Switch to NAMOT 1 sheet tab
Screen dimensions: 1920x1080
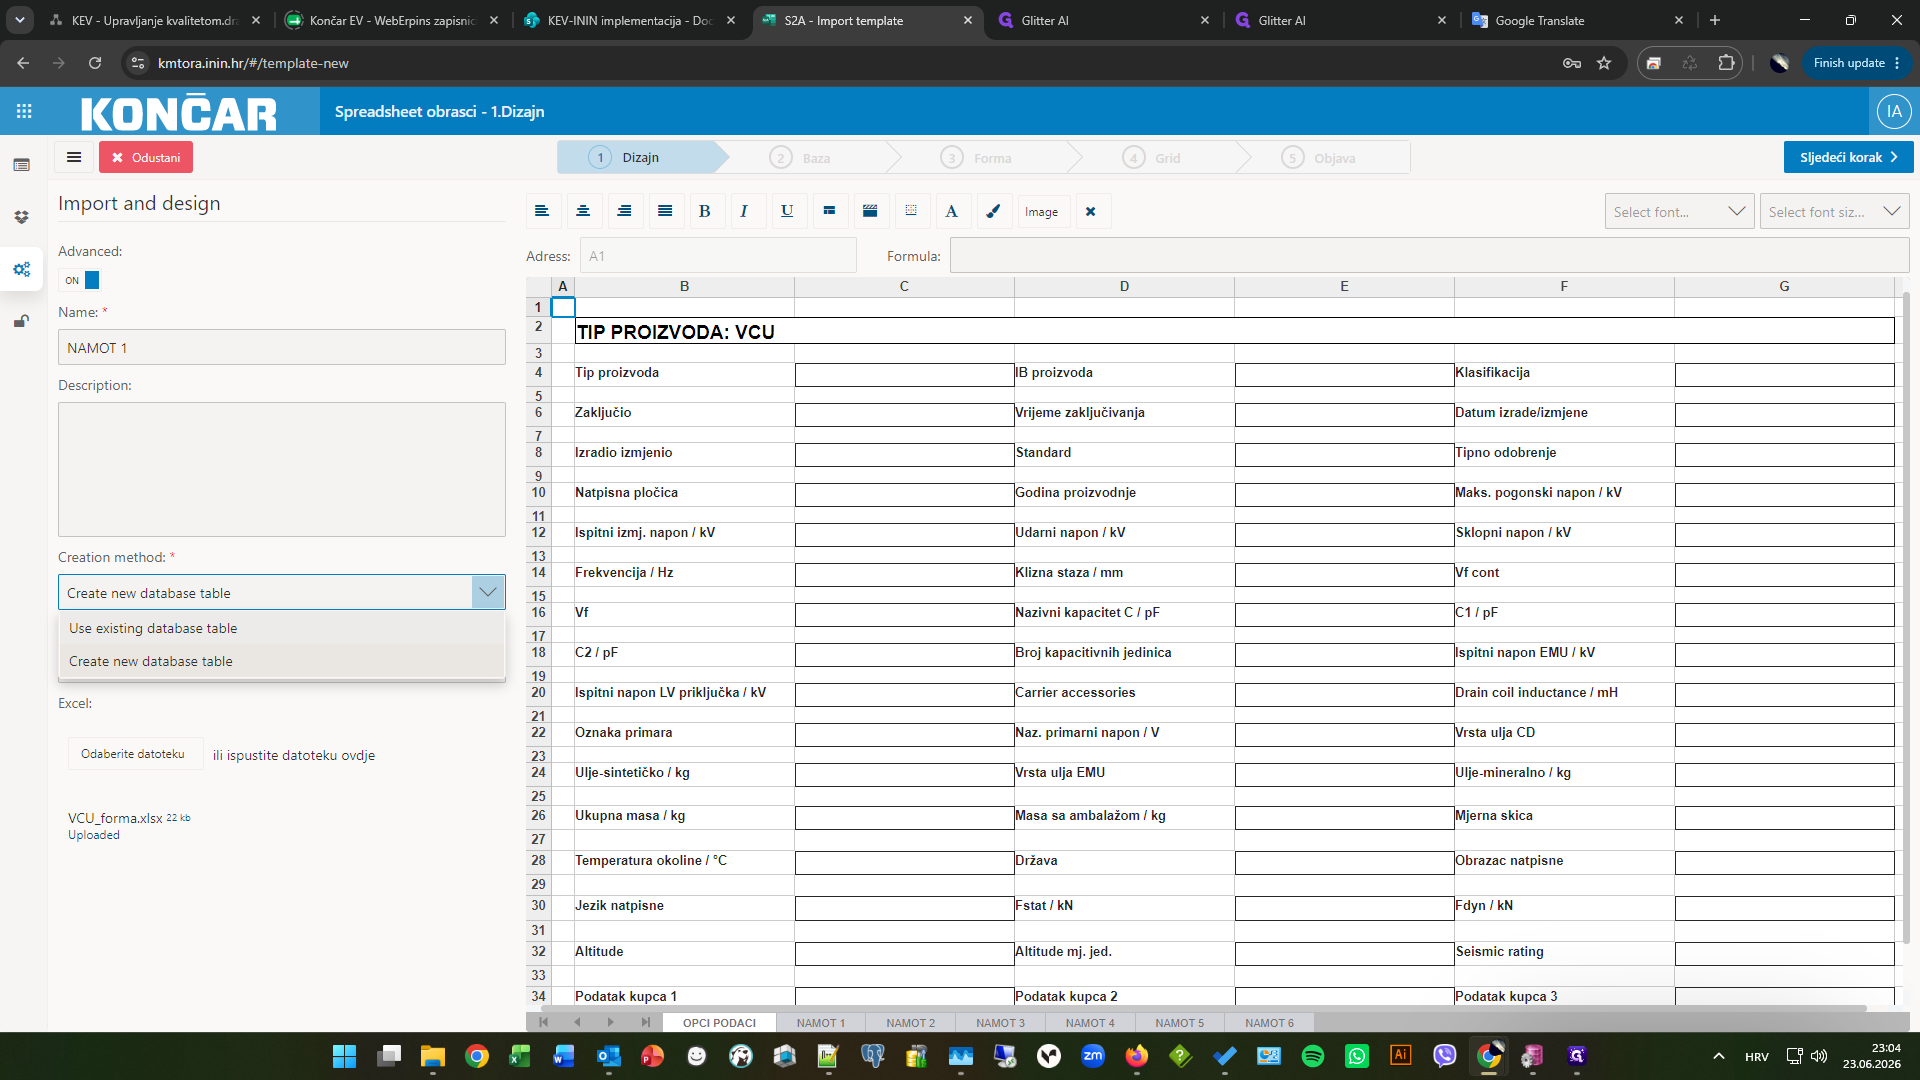point(821,1023)
